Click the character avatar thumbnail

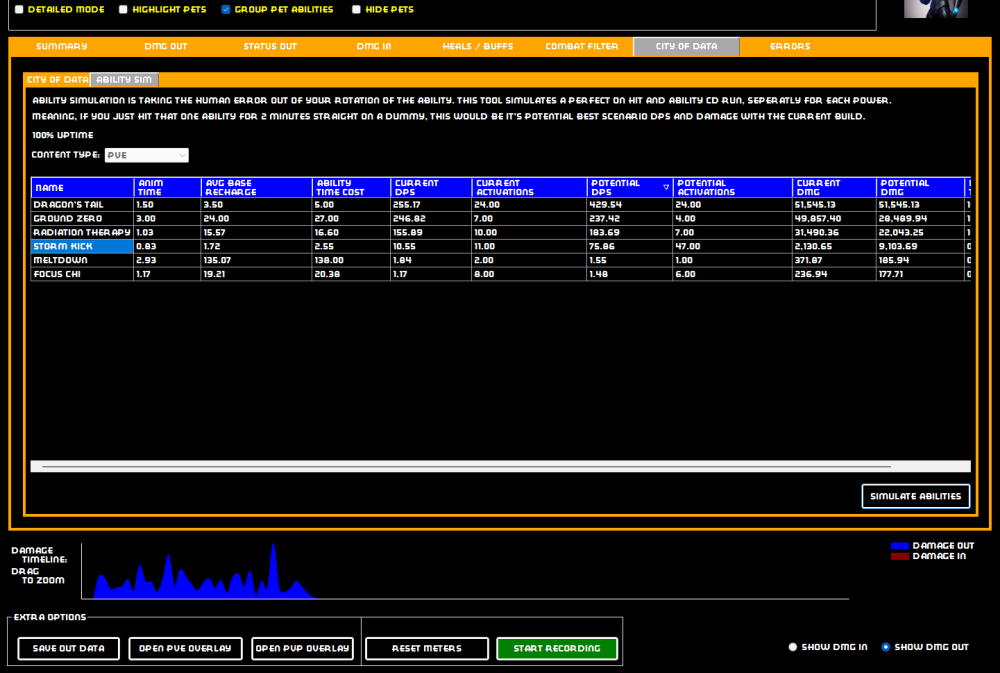[936, 8]
